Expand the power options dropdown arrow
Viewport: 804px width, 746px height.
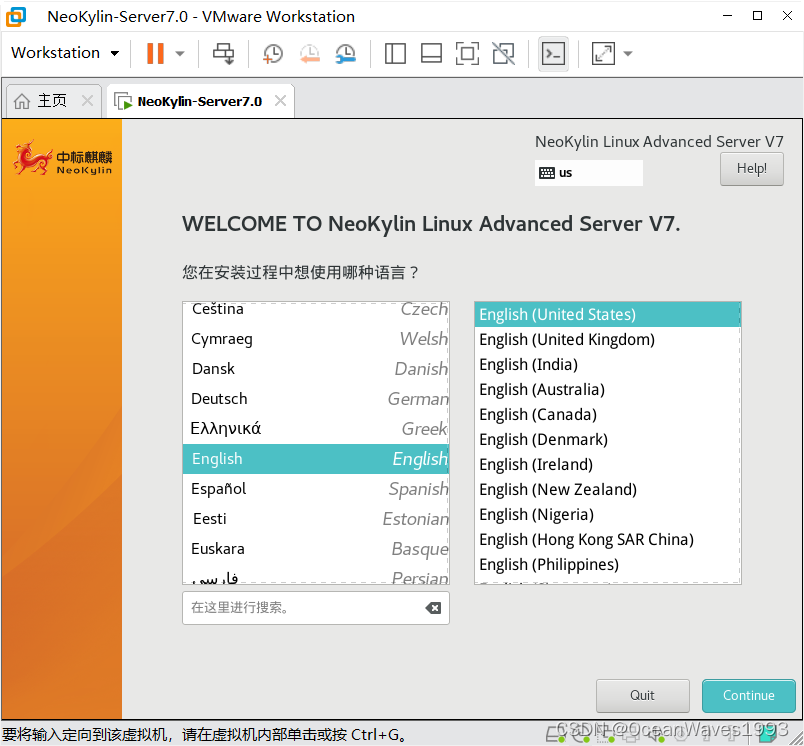pyautogui.click(x=180, y=53)
